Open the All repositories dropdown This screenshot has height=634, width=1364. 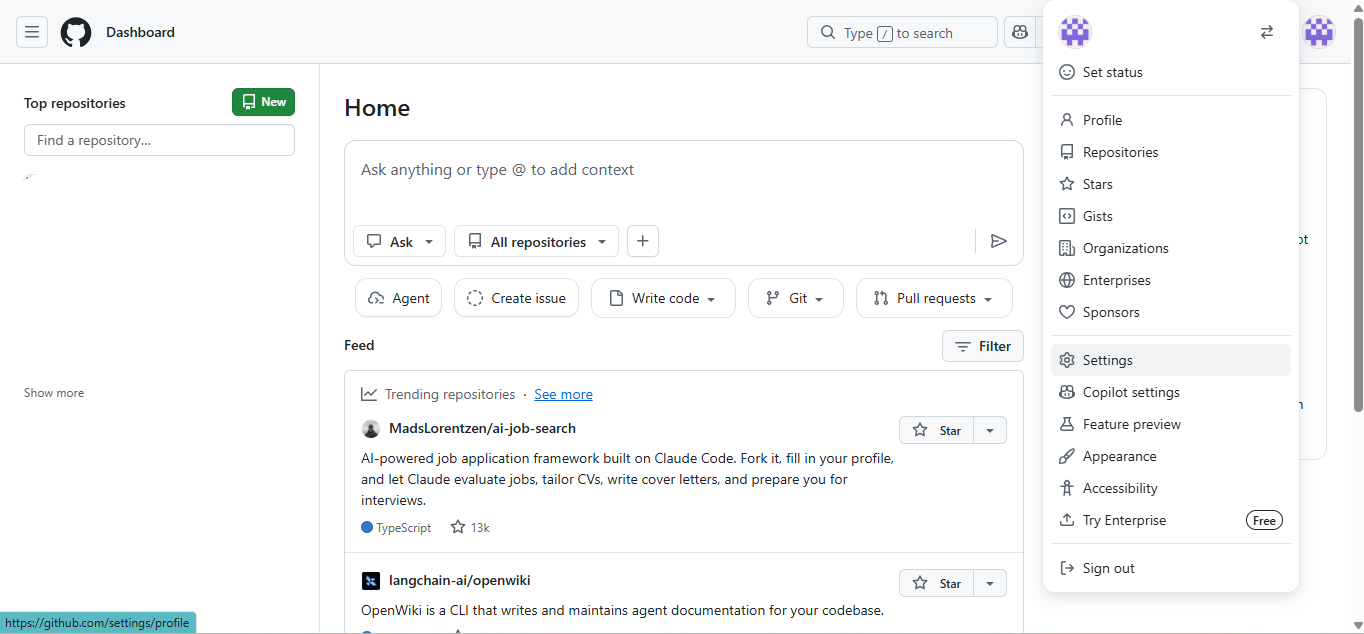pyautogui.click(x=536, y=241)
